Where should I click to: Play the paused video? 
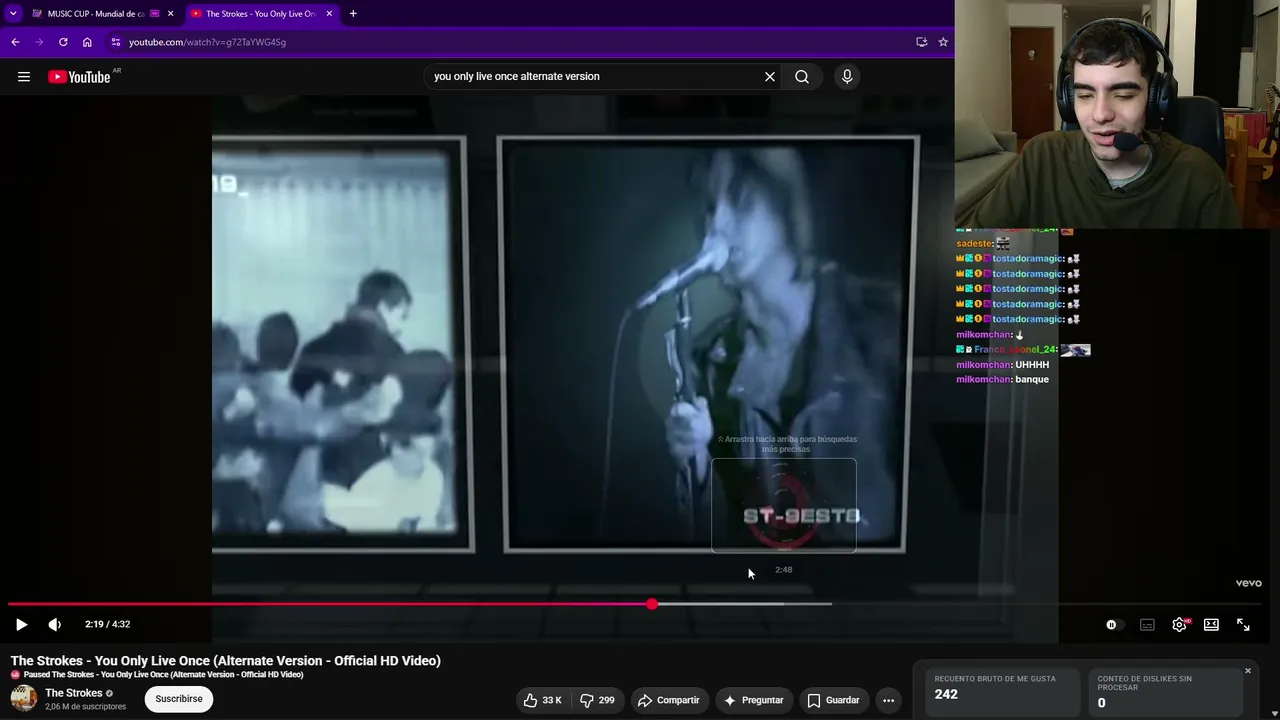(x=21, y=624)
